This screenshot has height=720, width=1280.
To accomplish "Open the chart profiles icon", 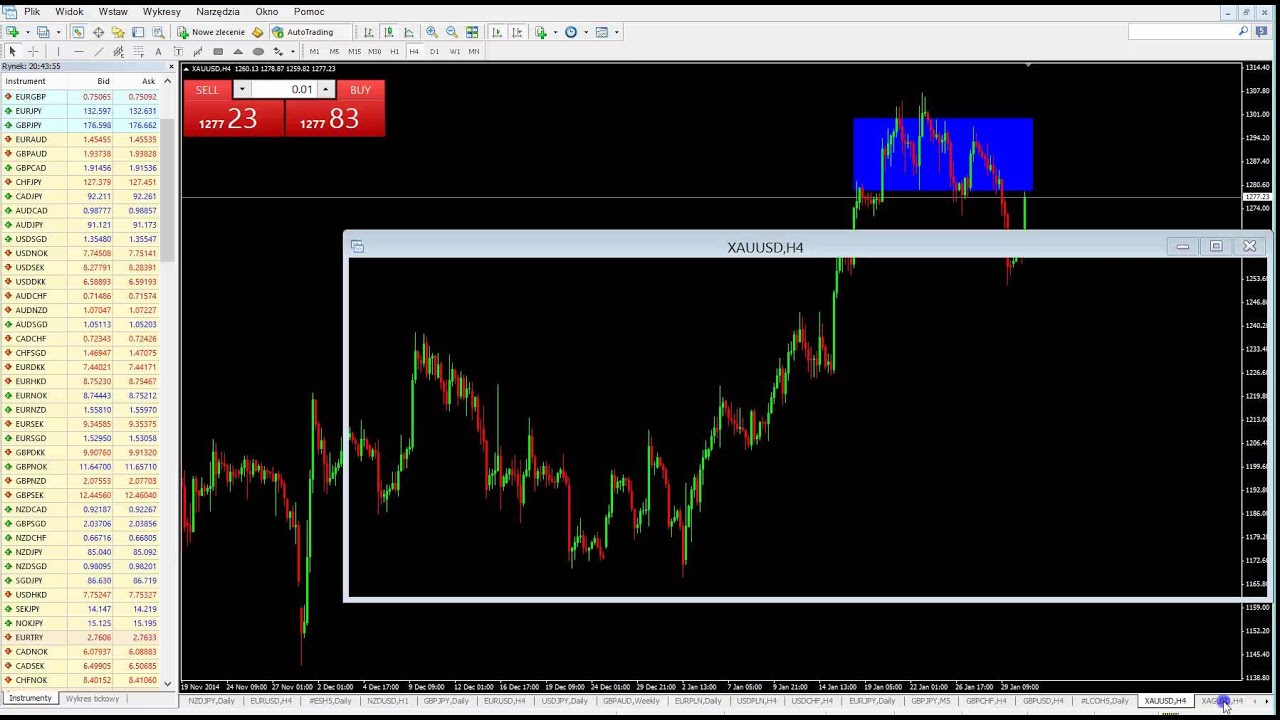I will 43,32.
